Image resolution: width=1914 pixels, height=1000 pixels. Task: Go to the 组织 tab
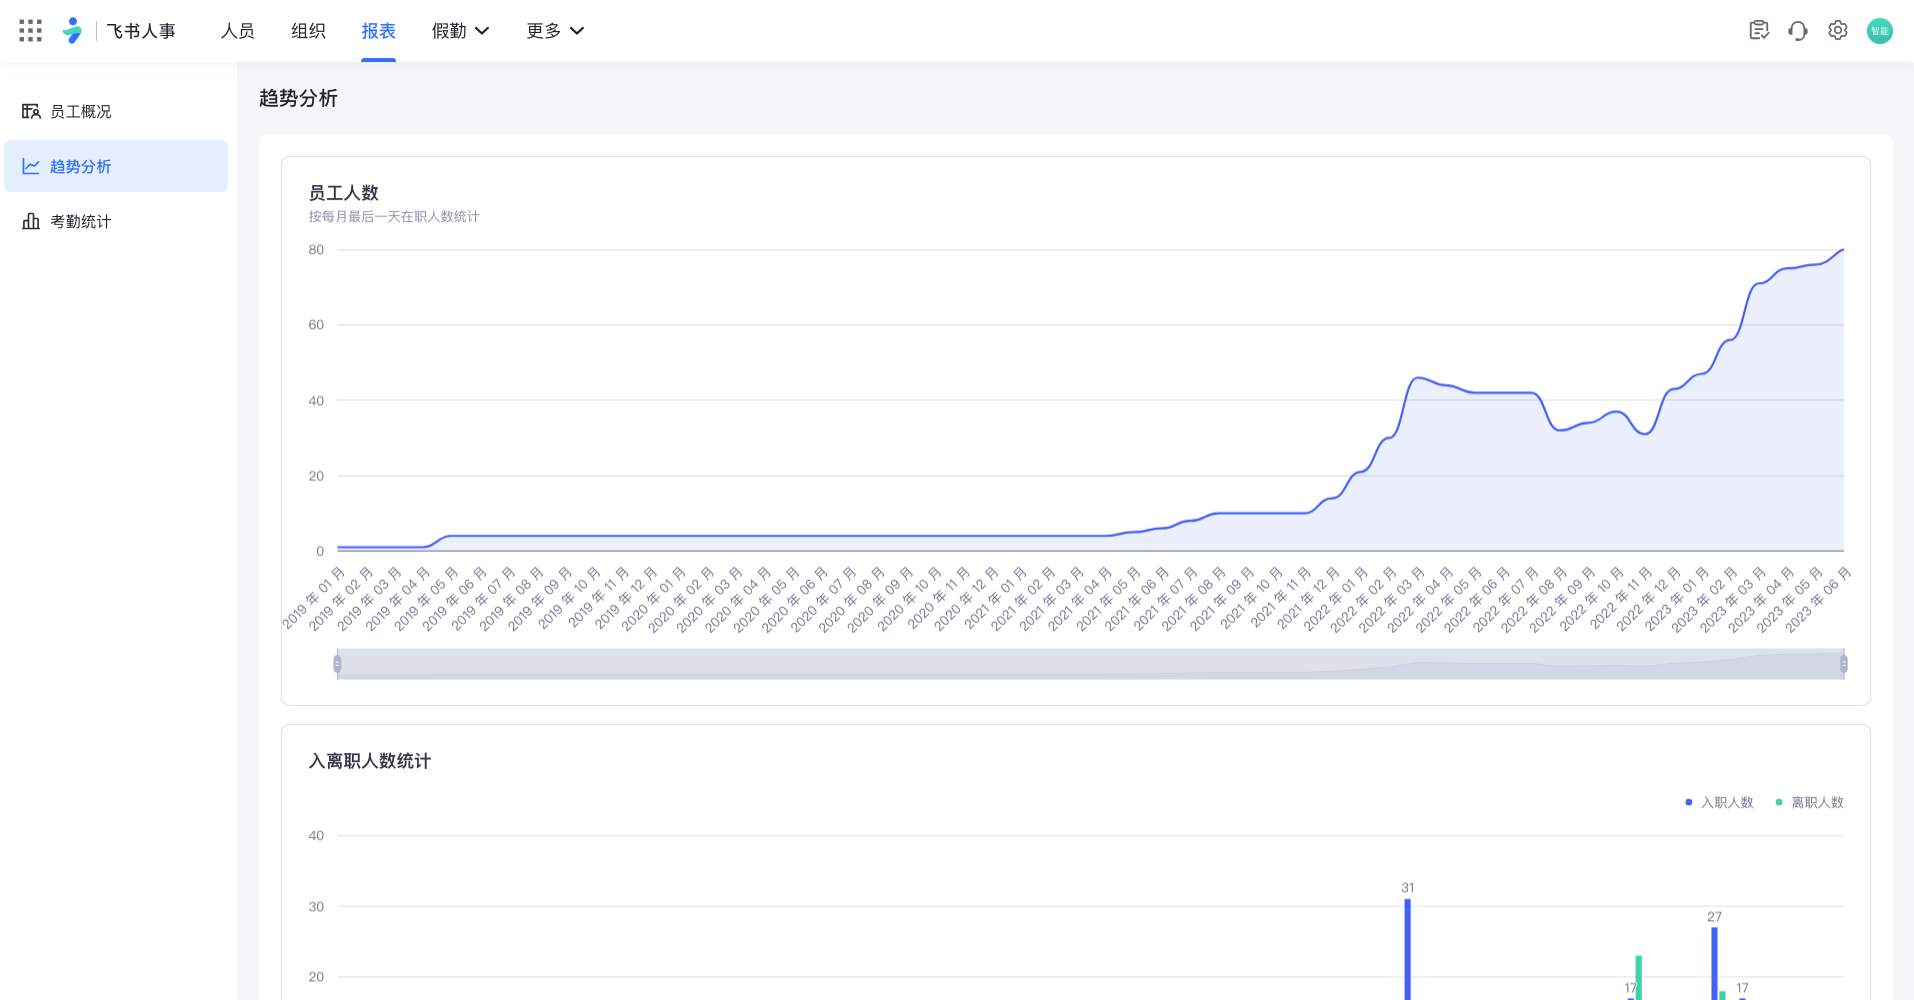tap(308, 31)
